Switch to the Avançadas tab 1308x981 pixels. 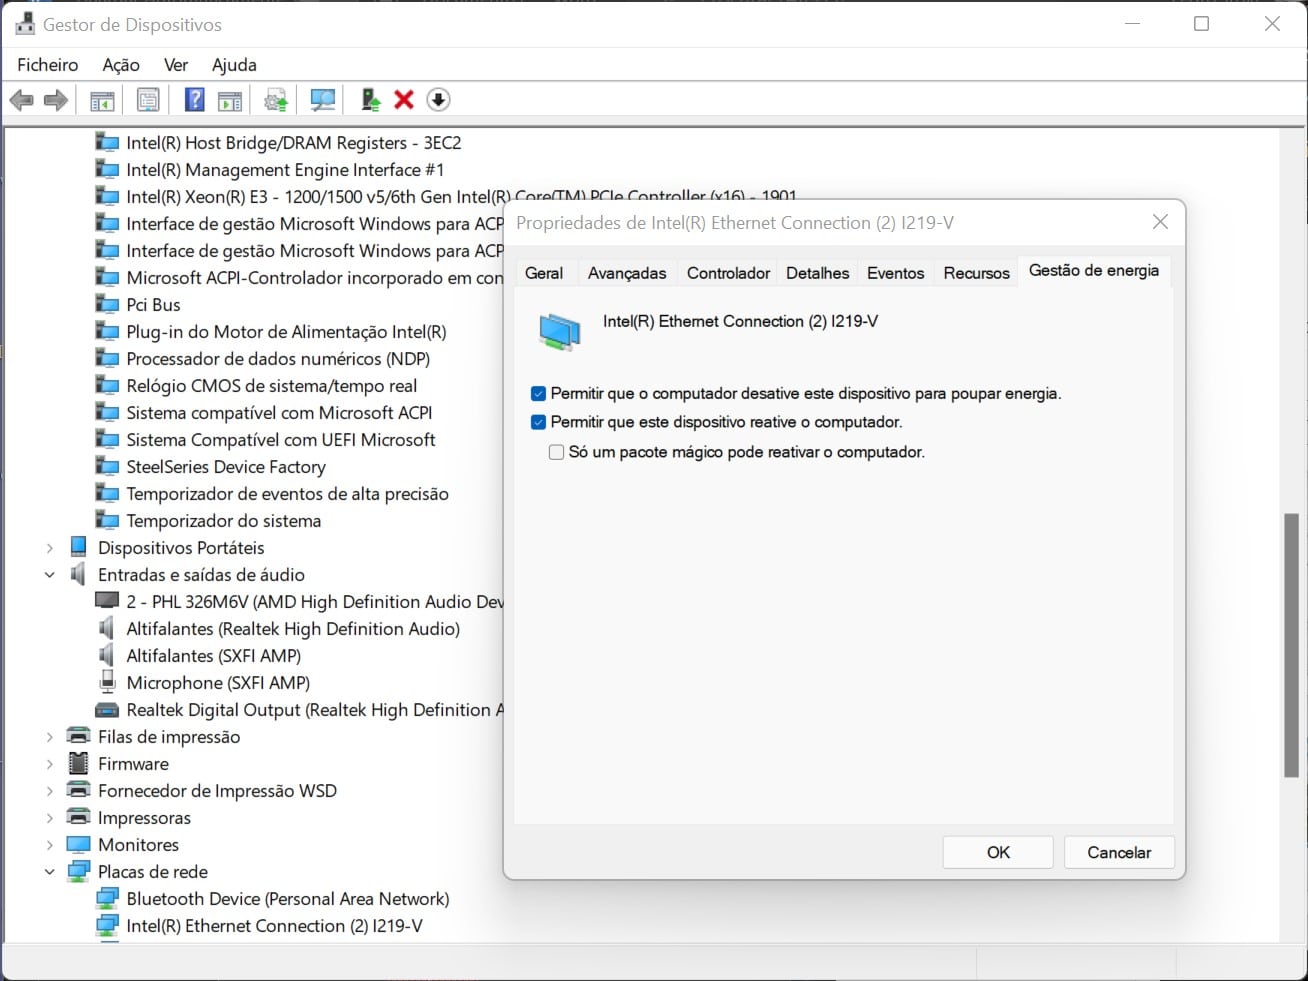click(627, 273)
